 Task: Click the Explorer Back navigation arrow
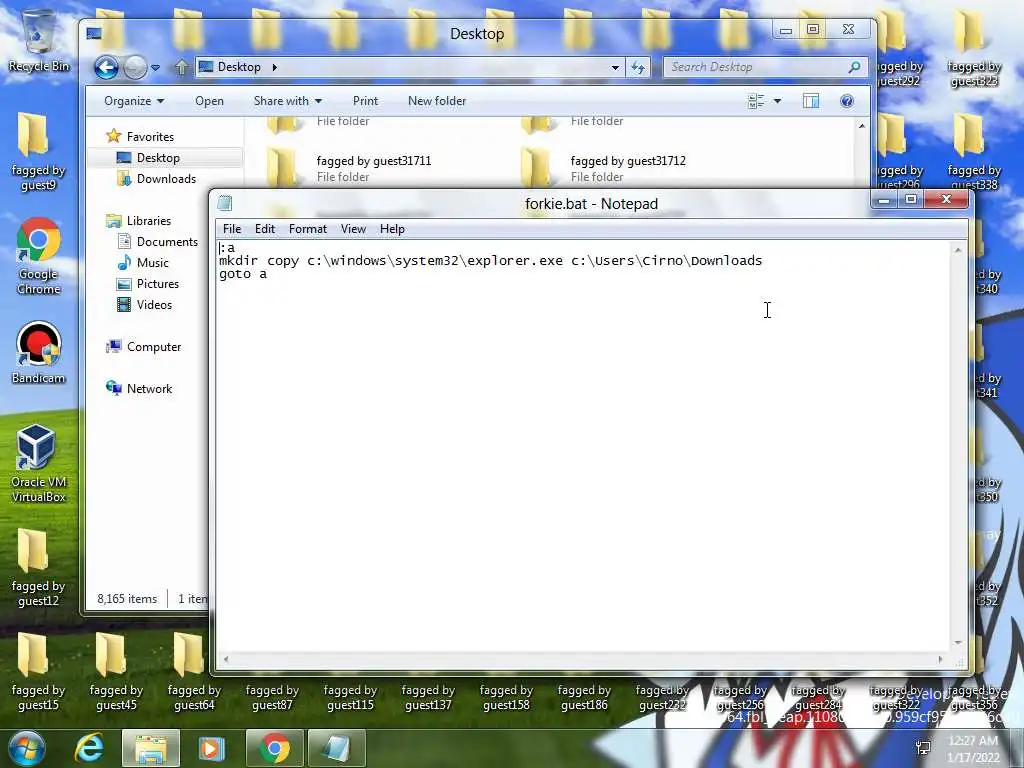tap(106, 67)
